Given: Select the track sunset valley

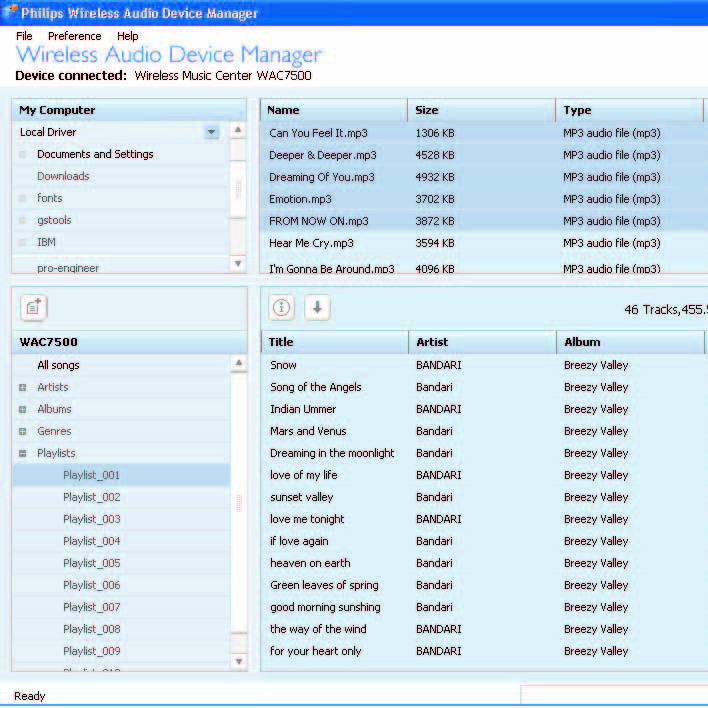Looking at the screenshot, I should click(301, 497).
